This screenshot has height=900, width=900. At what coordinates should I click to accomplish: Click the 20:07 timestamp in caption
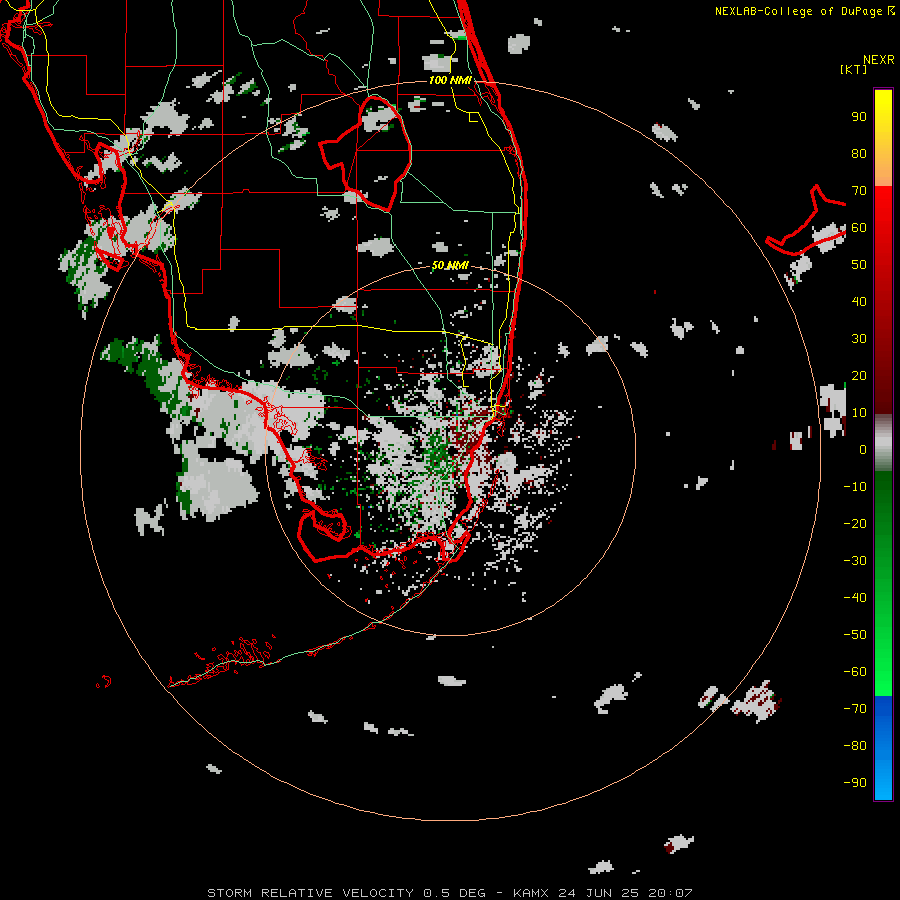tap(670, 893)
